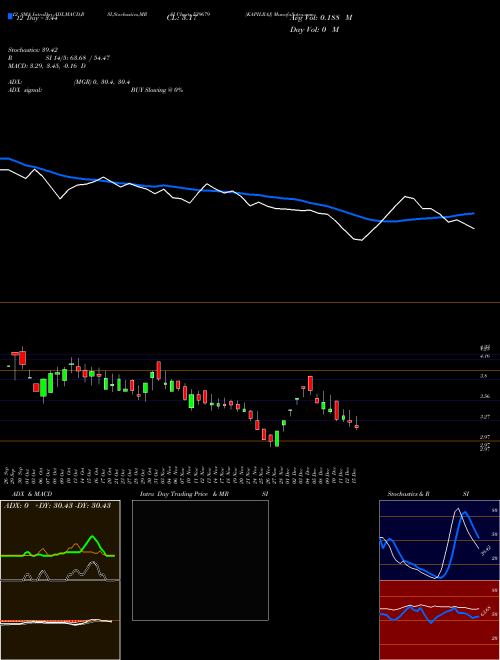Click the blue 12-day SMA legend square

click(x=10, y=17)
